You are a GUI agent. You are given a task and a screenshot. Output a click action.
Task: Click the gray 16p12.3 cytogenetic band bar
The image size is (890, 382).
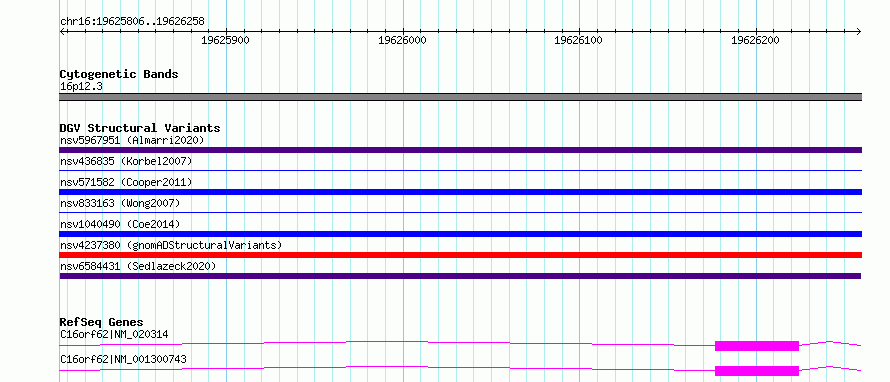(x=460, y=97)
